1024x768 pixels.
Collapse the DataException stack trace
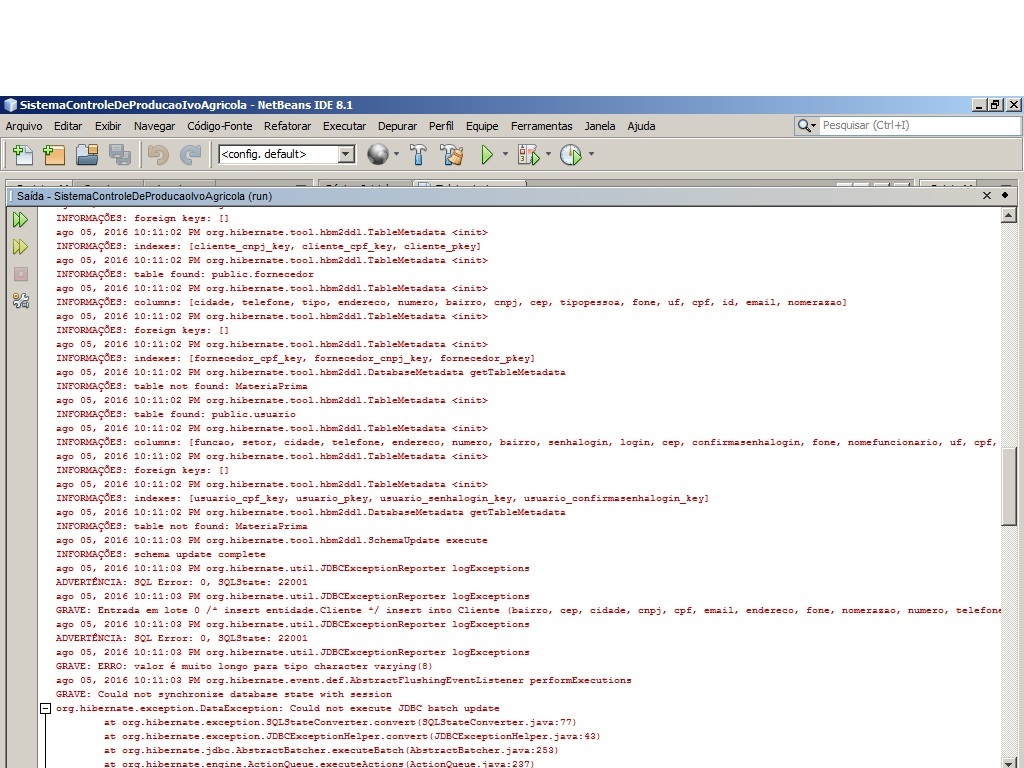click(x=45, y=709)
